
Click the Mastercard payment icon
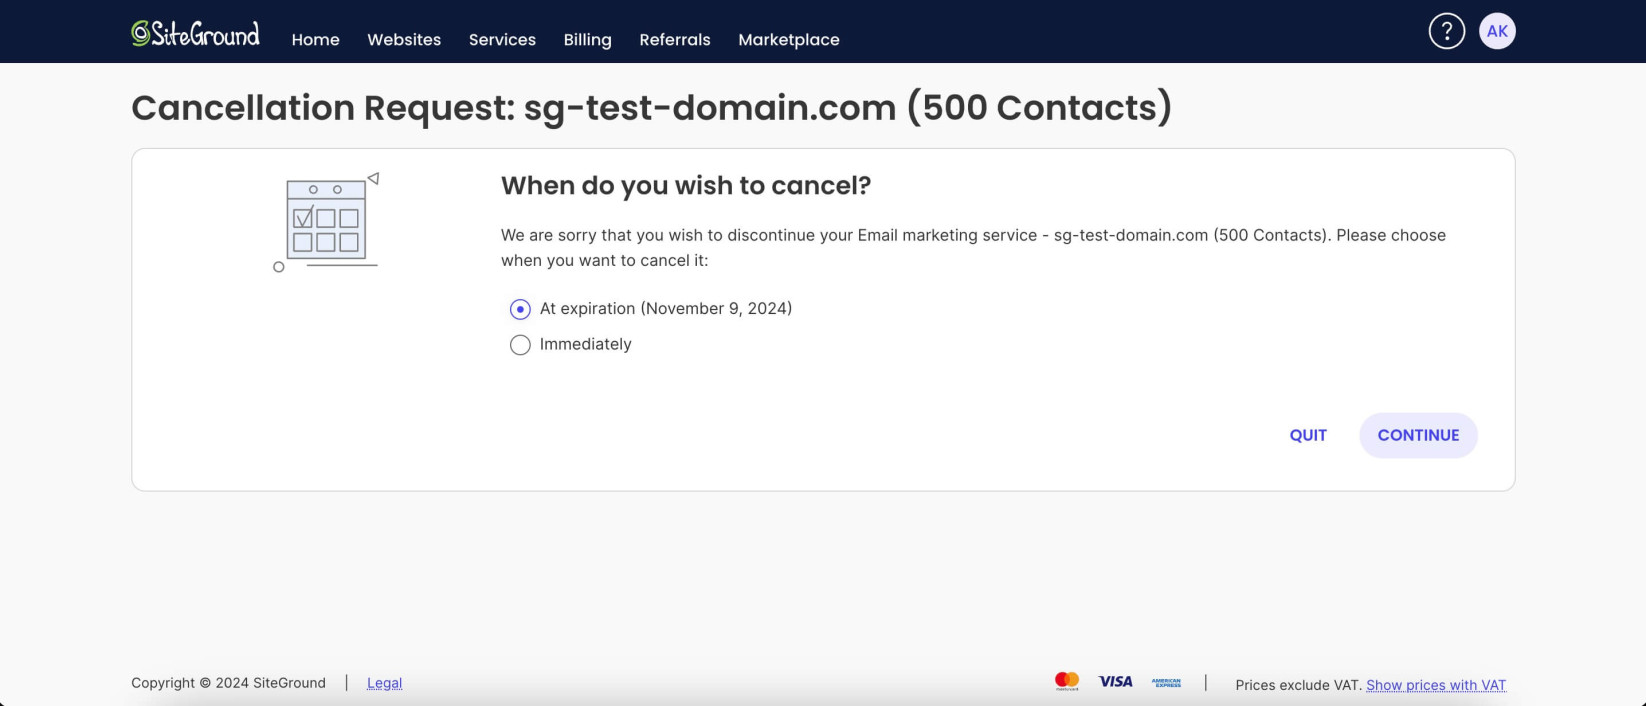click(x=1067, y=682)
